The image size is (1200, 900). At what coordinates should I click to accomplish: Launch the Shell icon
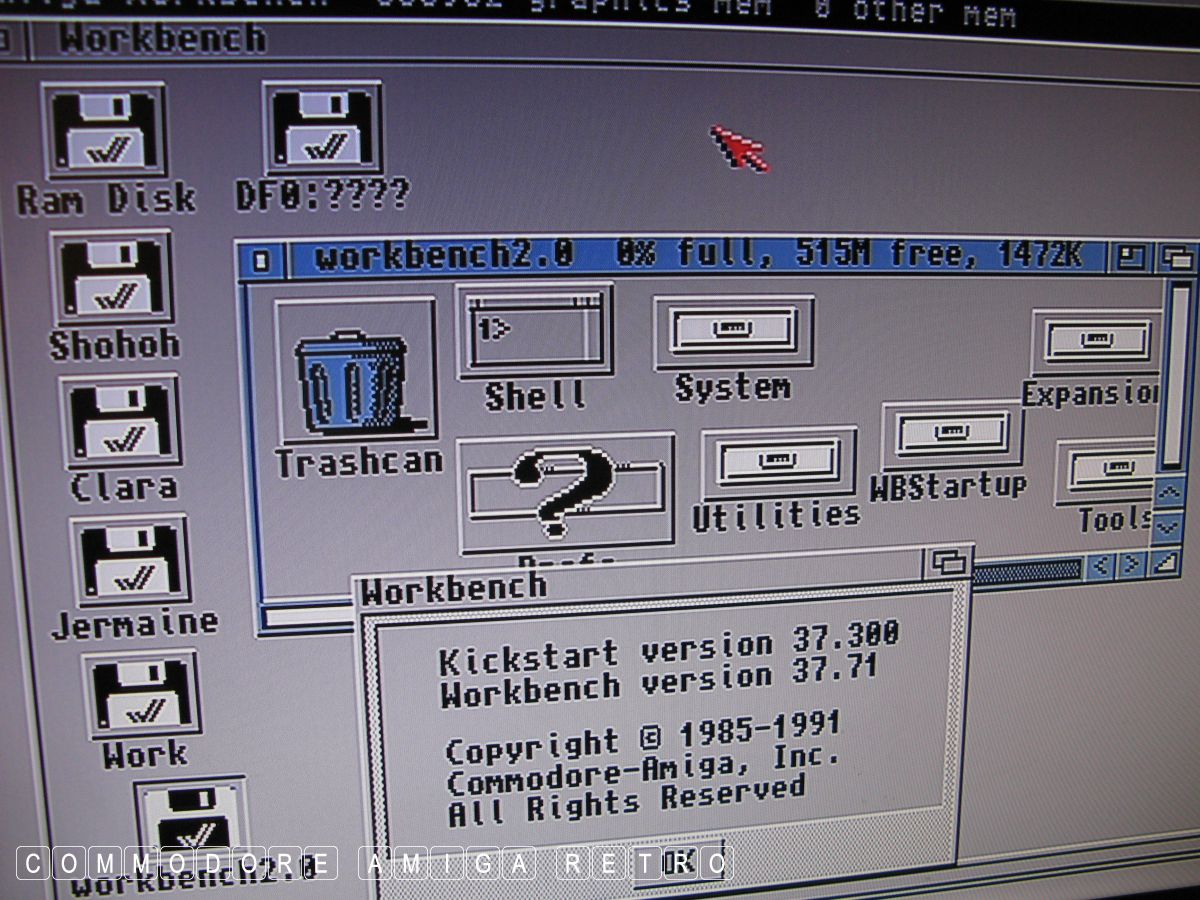pyautogui.click(x=535, y=331)
